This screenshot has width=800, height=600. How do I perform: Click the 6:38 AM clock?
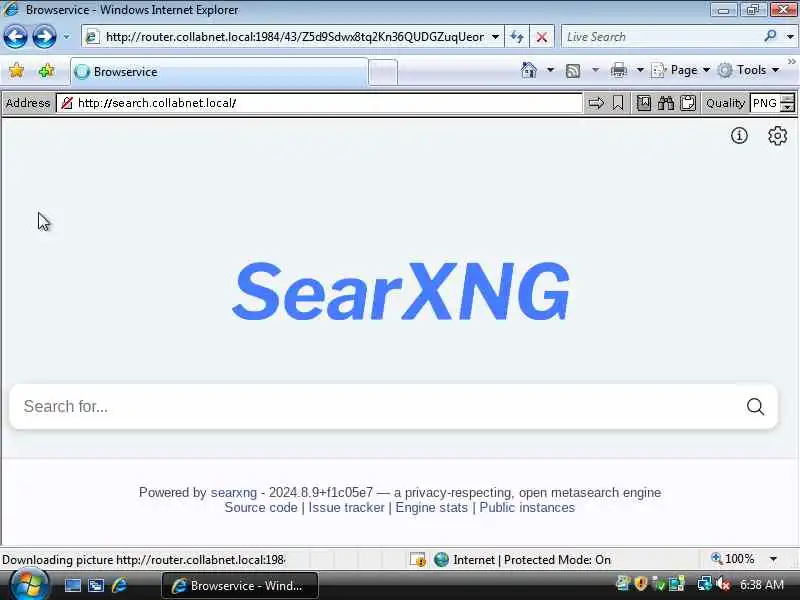762,585
